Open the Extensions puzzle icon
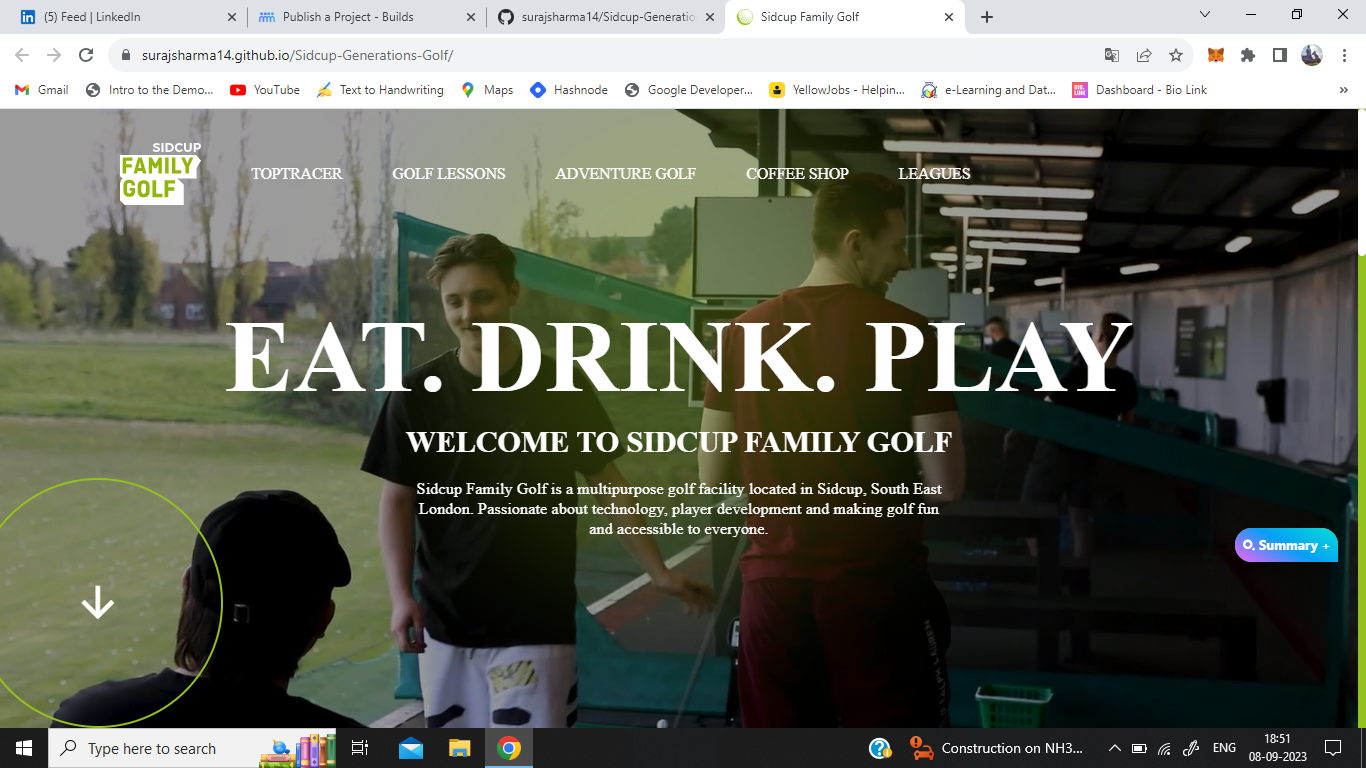 pos(1248,55)
